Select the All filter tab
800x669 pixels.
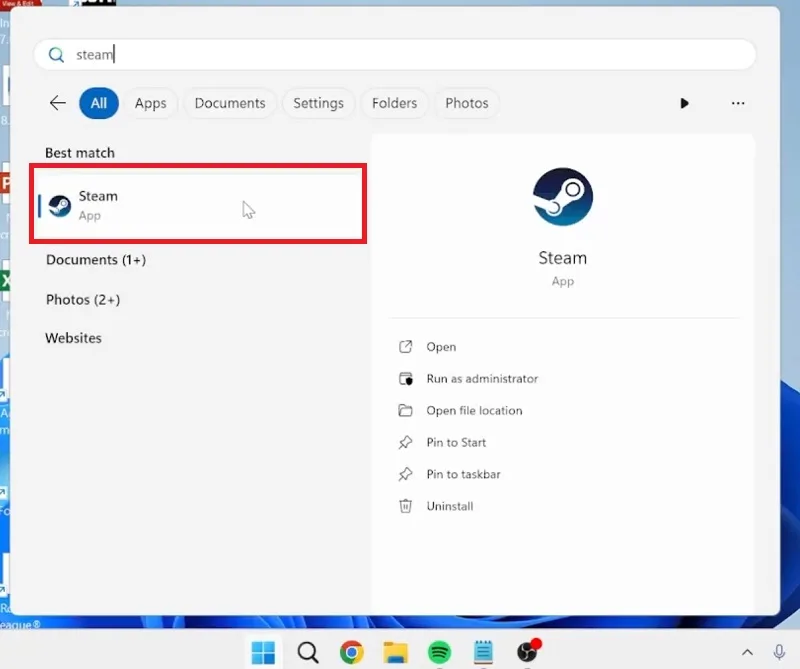pos(99,103)
